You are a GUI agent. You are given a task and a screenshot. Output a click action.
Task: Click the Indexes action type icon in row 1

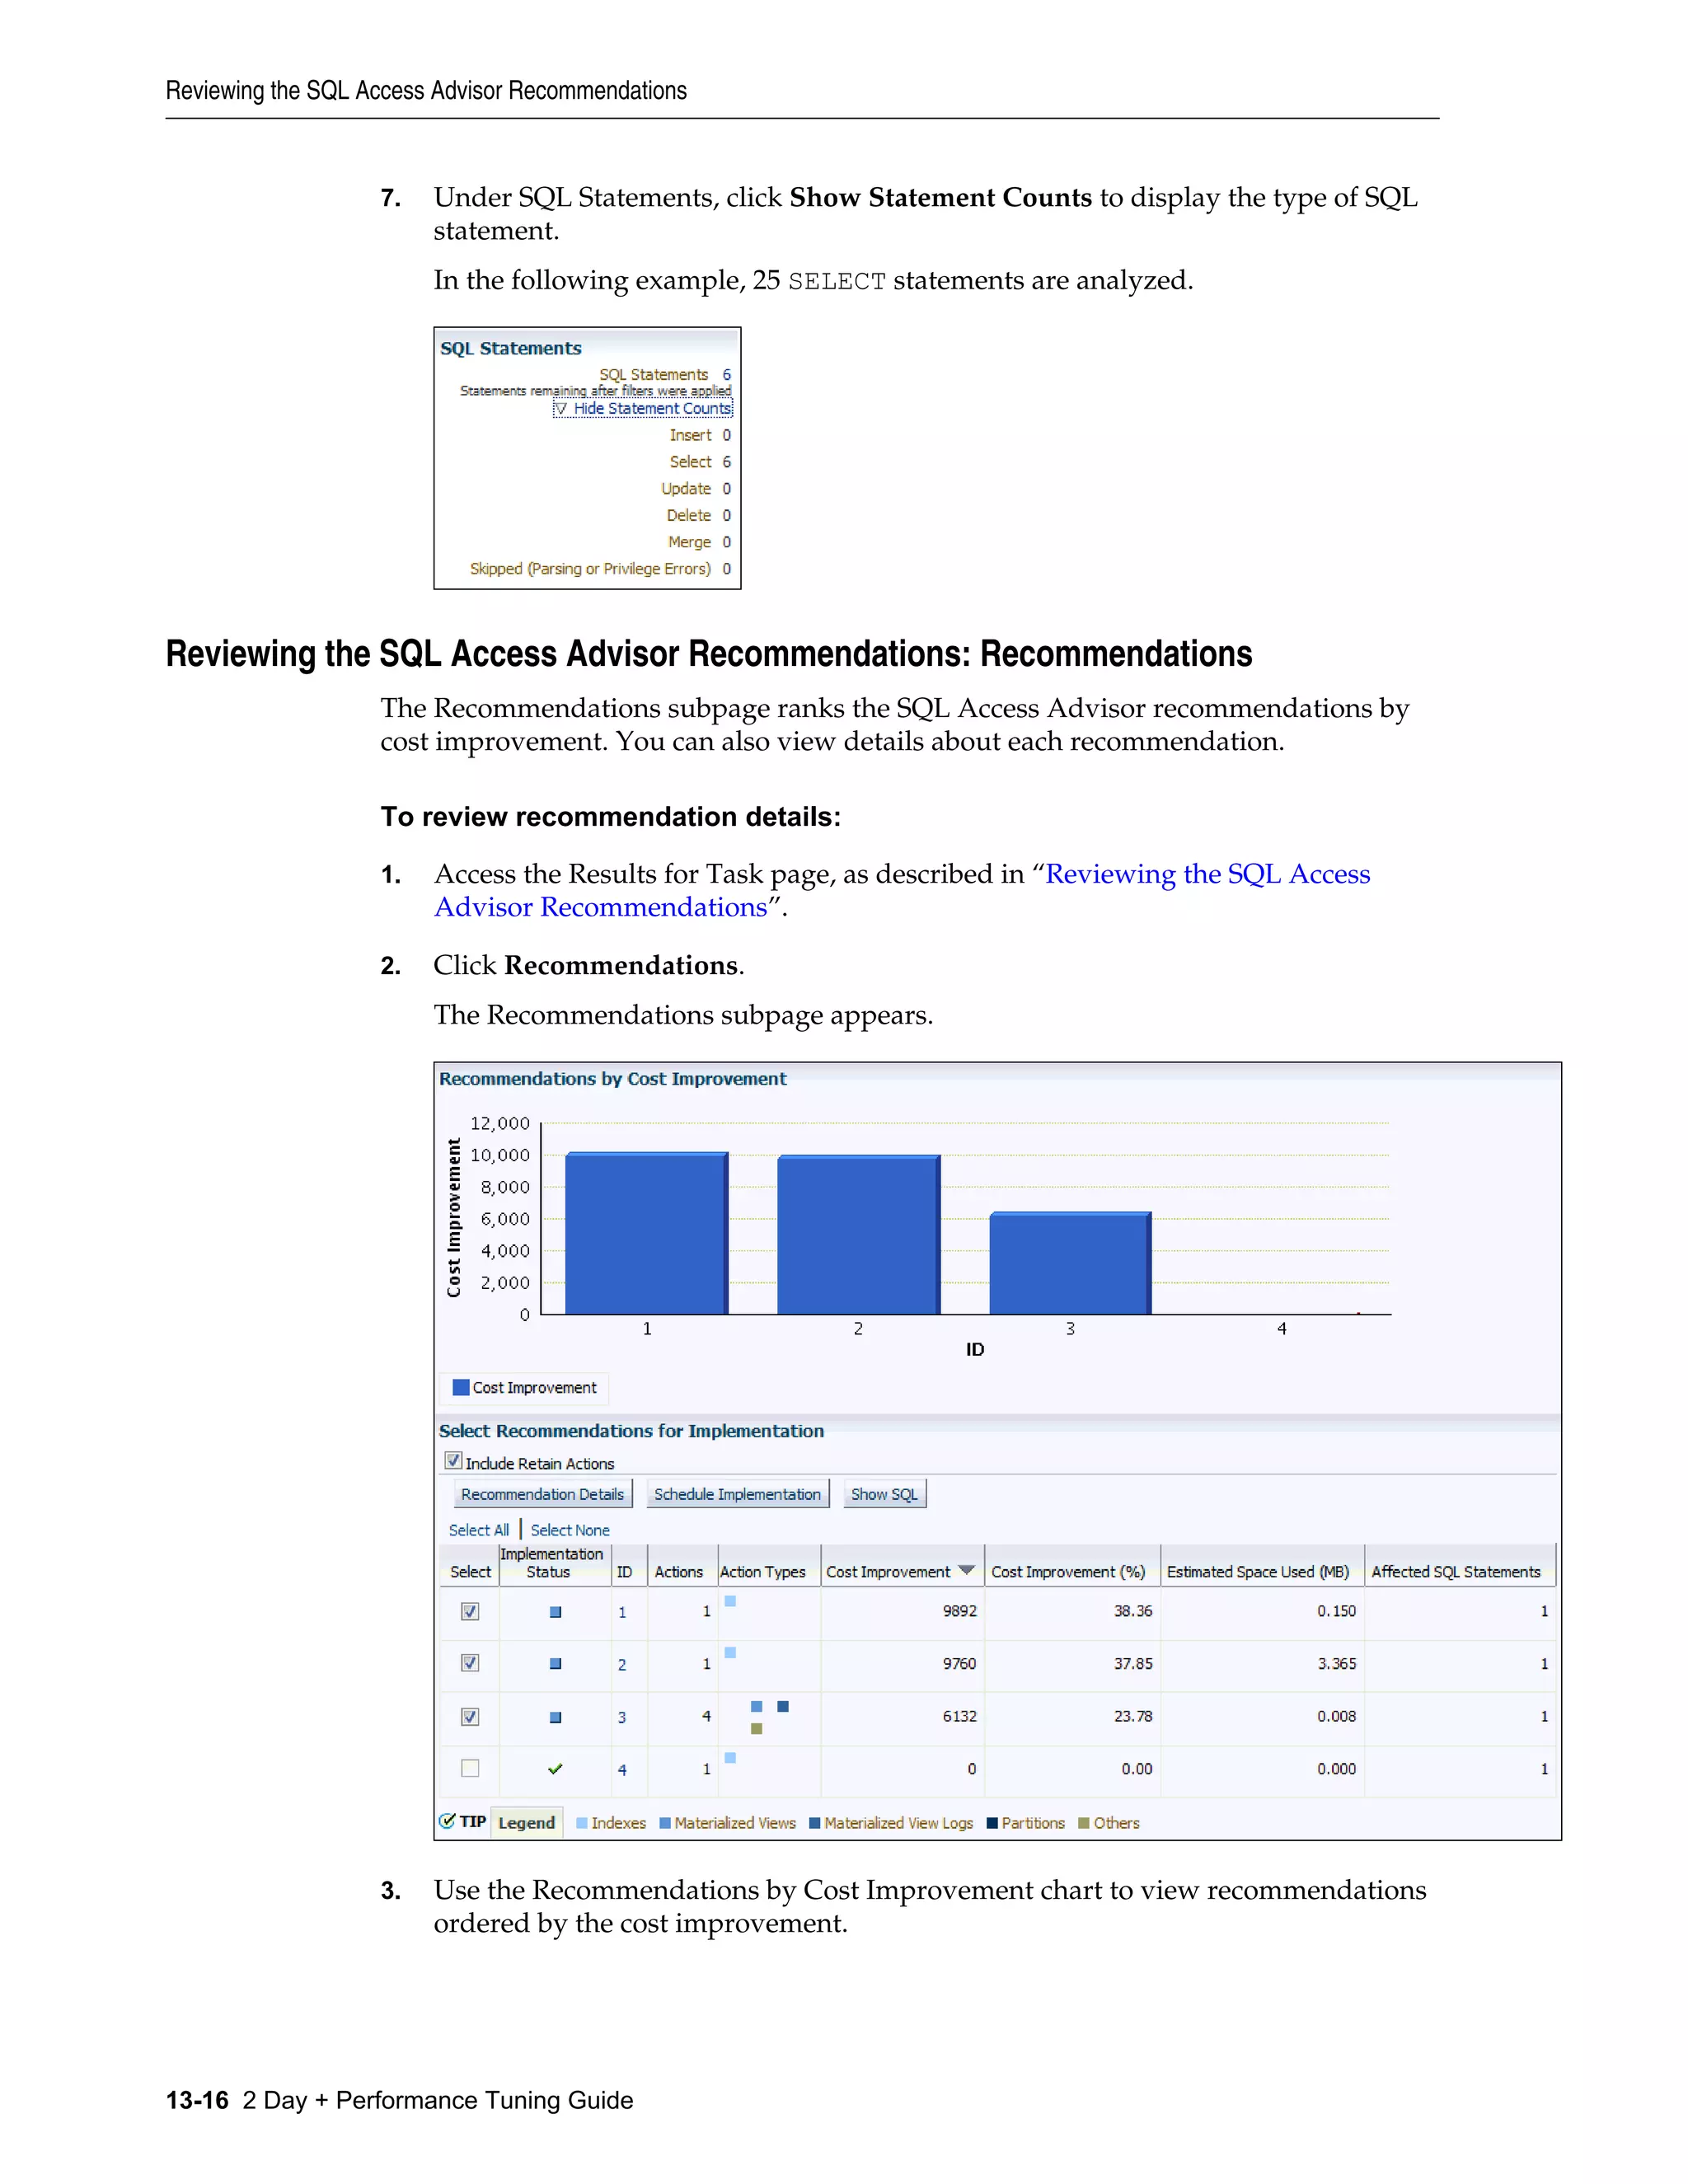(x=730, y=1601)
